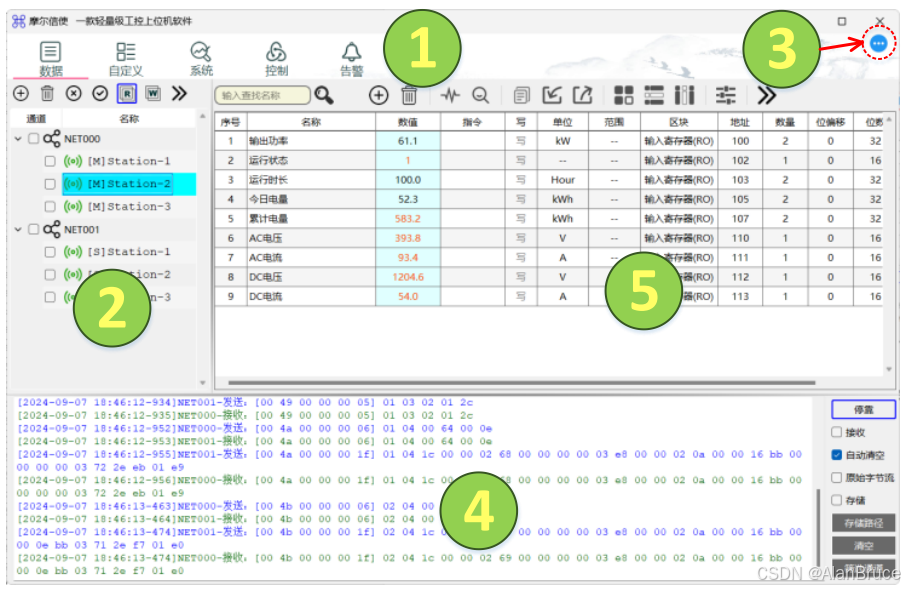The width and height of the screenshot is (905, 589).
Task: Click the four-square grid view icon
Action: 624,95
